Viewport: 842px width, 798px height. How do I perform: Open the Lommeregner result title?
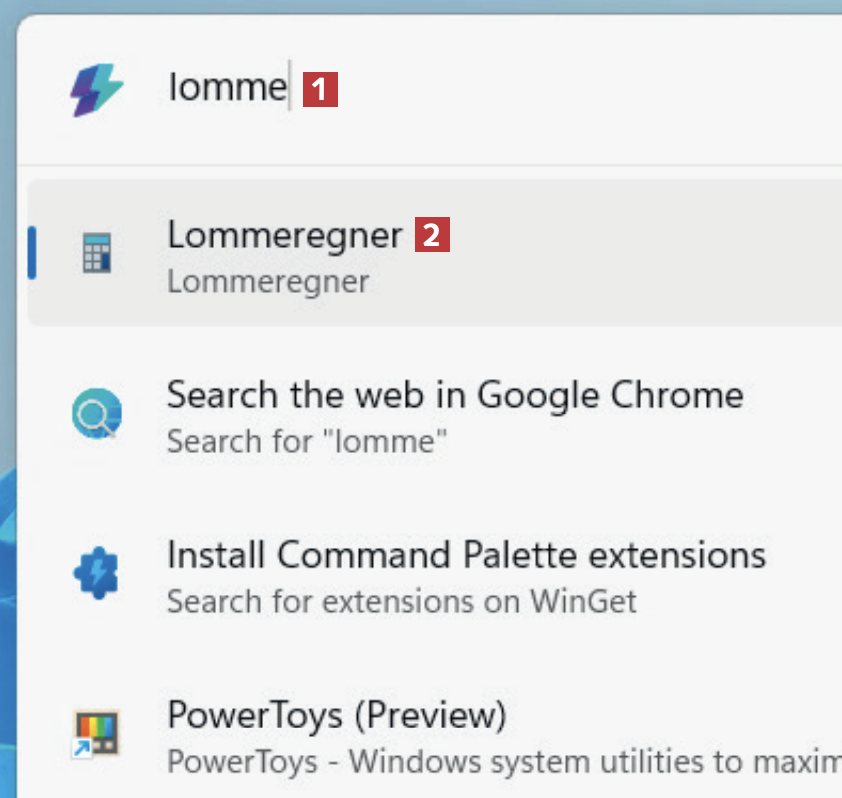pyautogui.click(x=284, y=235)
